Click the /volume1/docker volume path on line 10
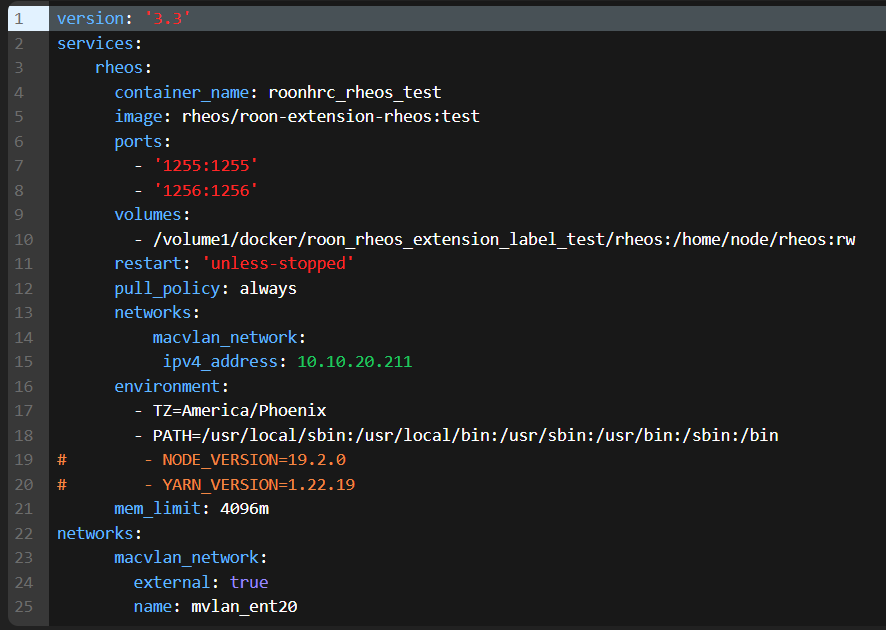 point(504,240)
